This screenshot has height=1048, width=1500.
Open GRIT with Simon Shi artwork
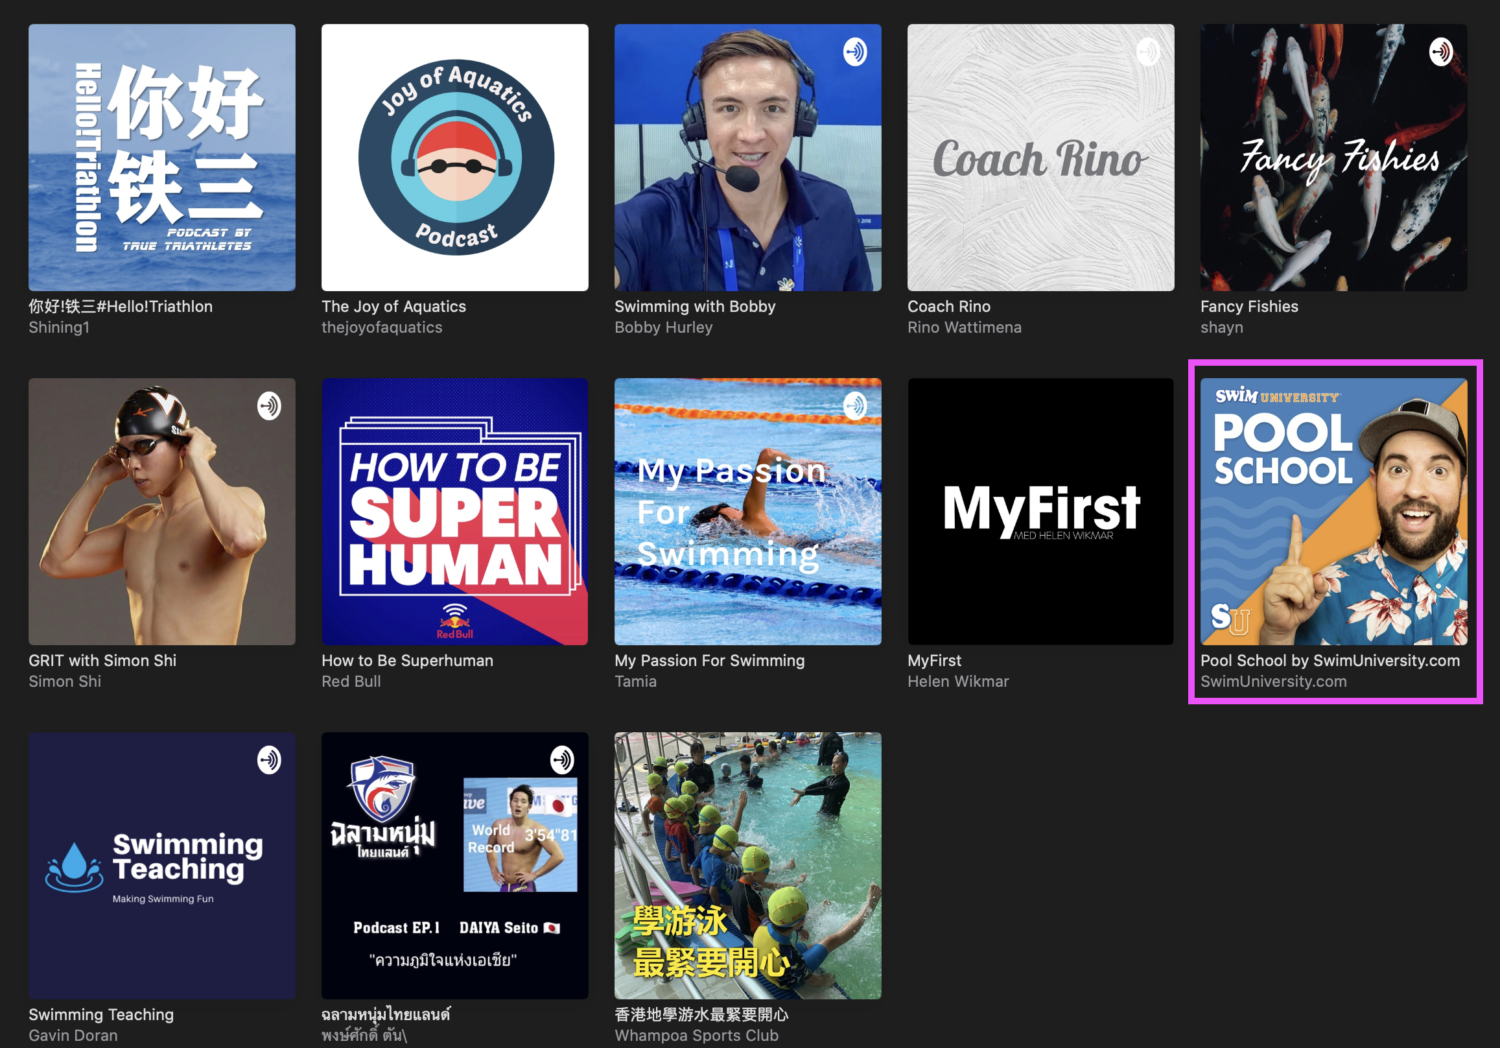(162, 512)
